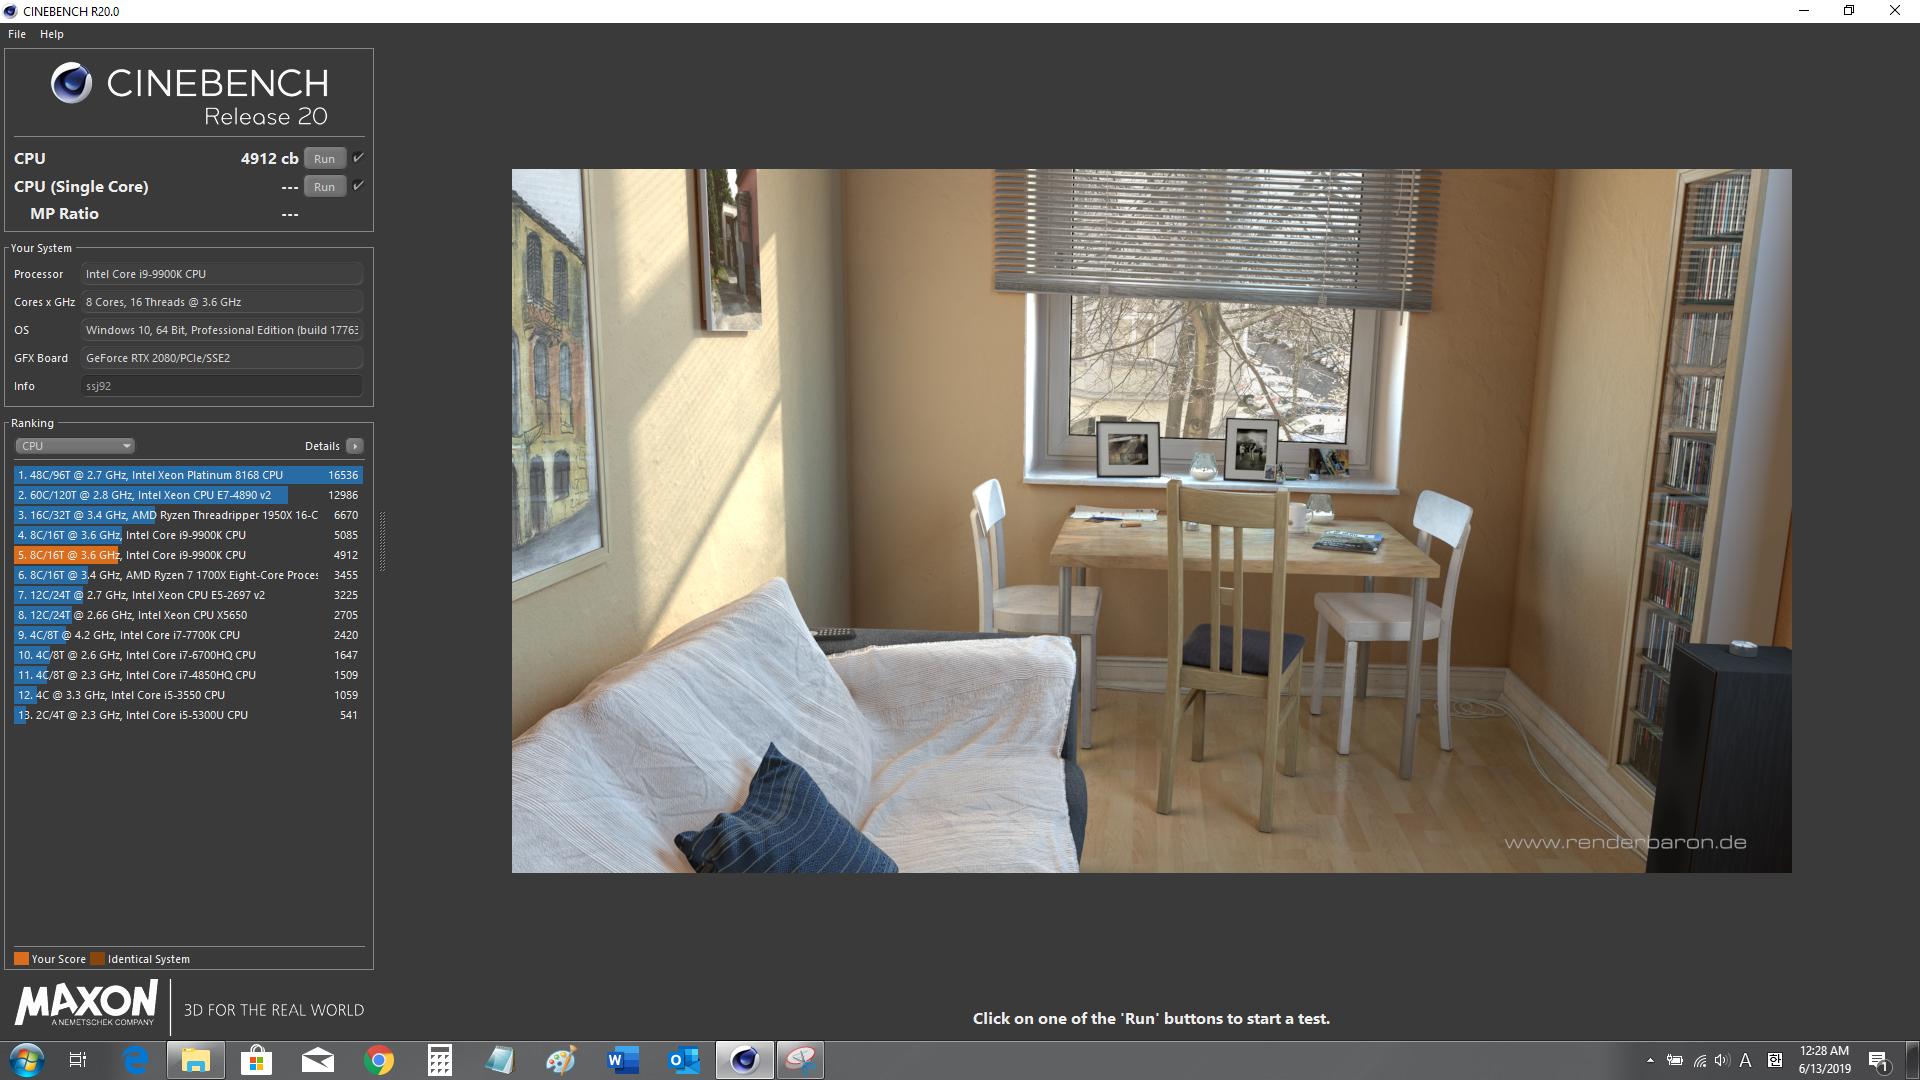Open the Paint app in the taskbar

click(560, 1060)
